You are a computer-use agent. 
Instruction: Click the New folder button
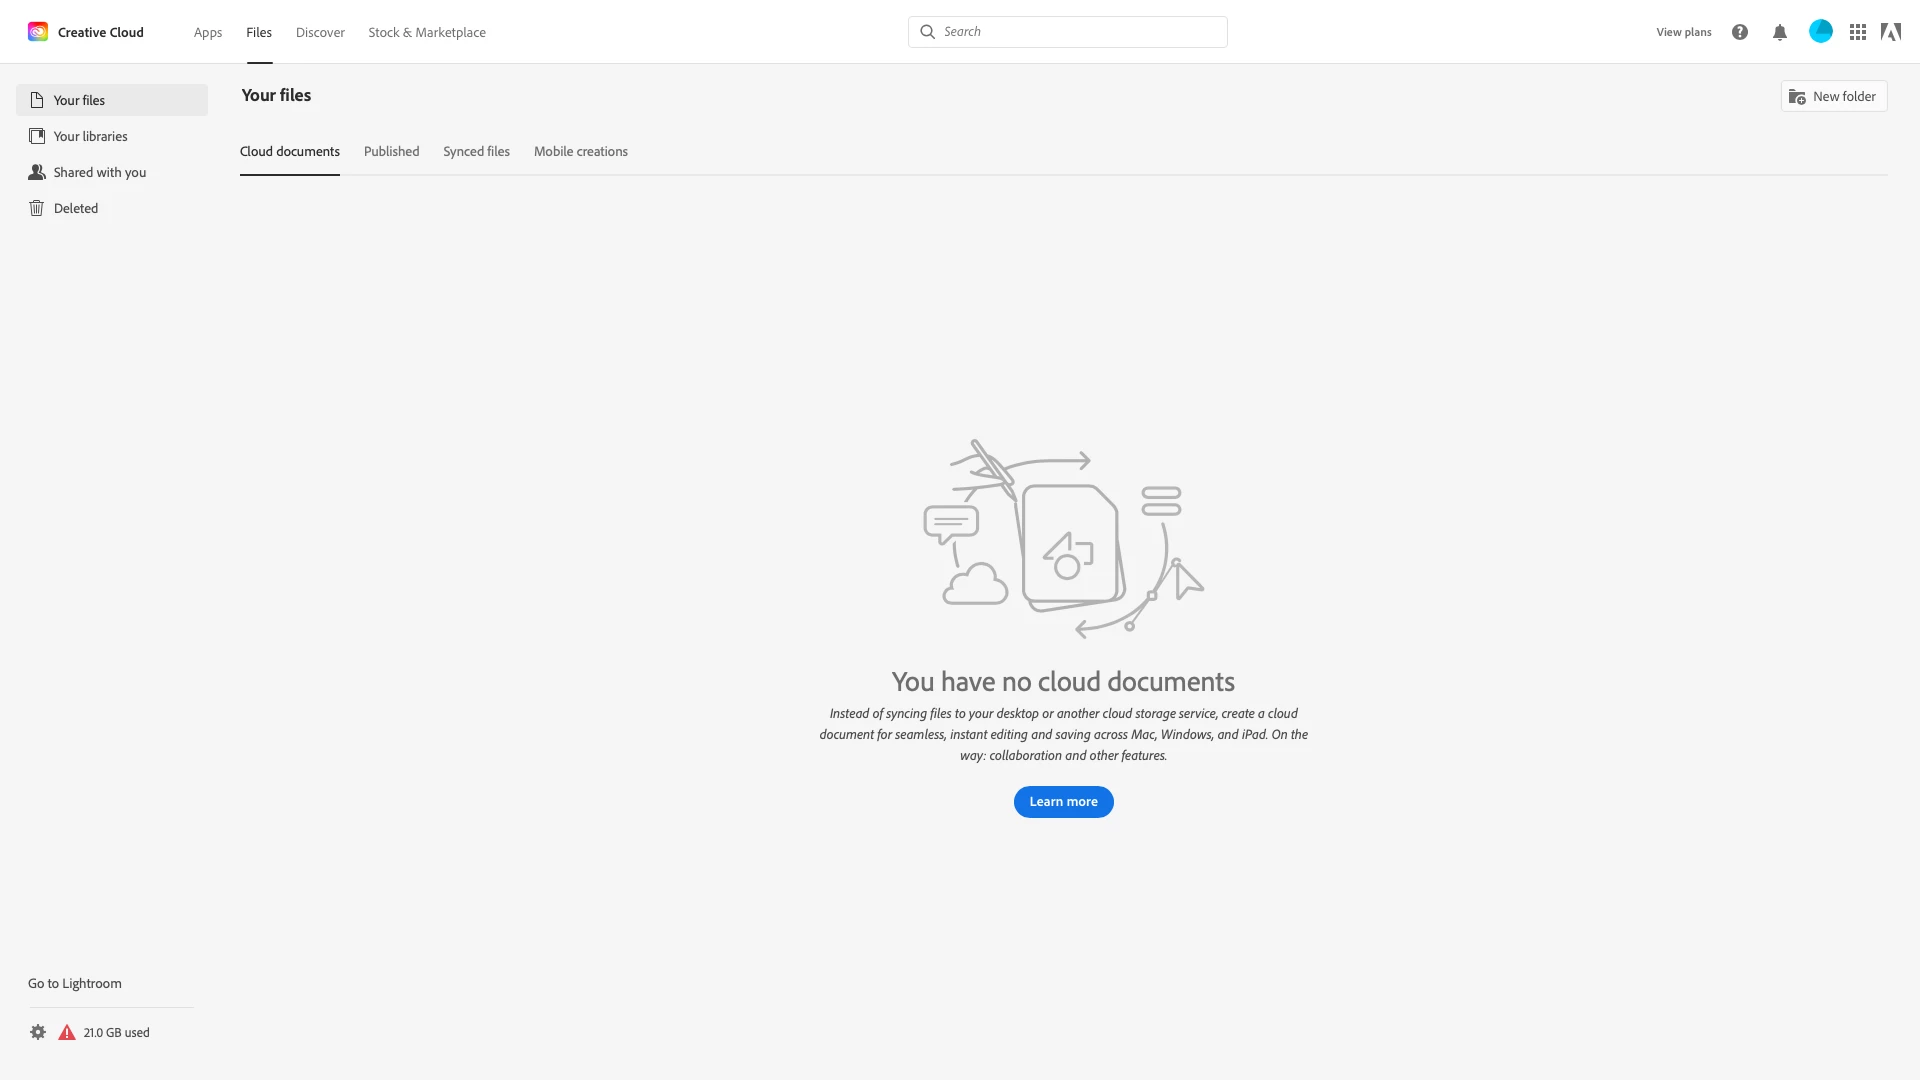click(1833, 96)
